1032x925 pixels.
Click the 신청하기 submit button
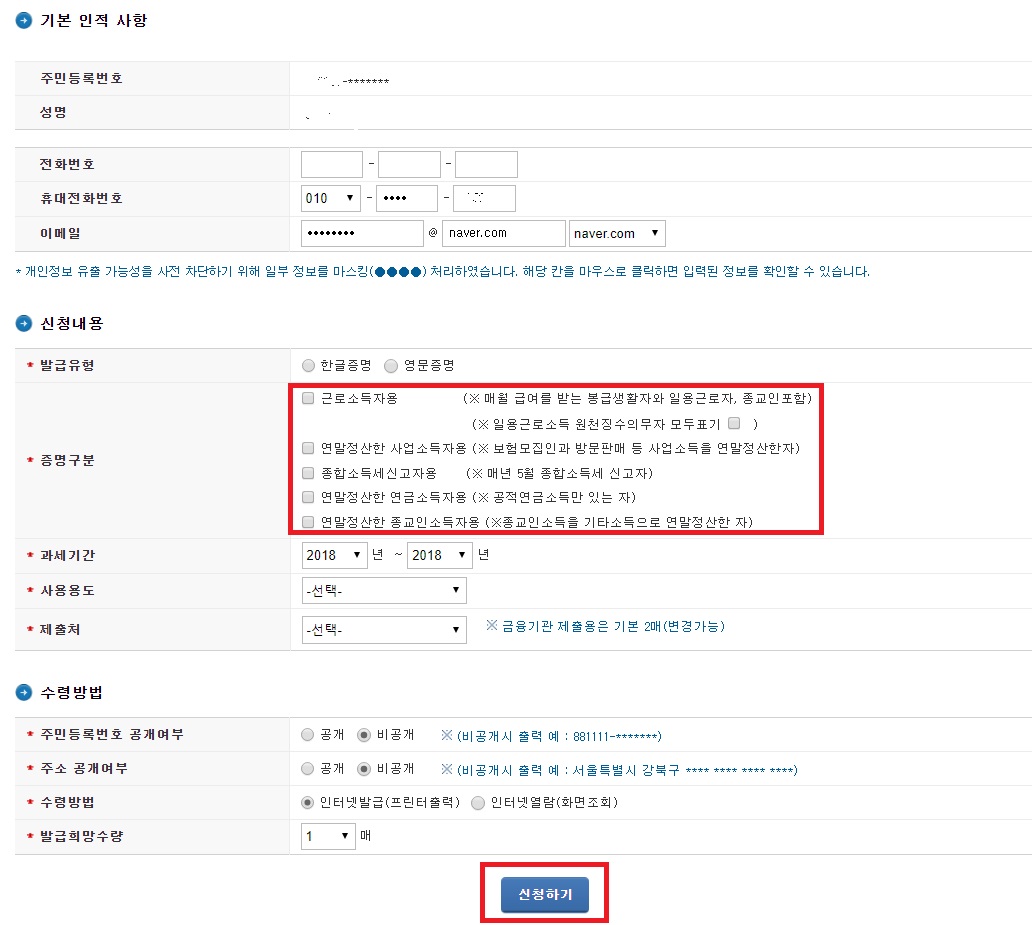click(545, 895)
